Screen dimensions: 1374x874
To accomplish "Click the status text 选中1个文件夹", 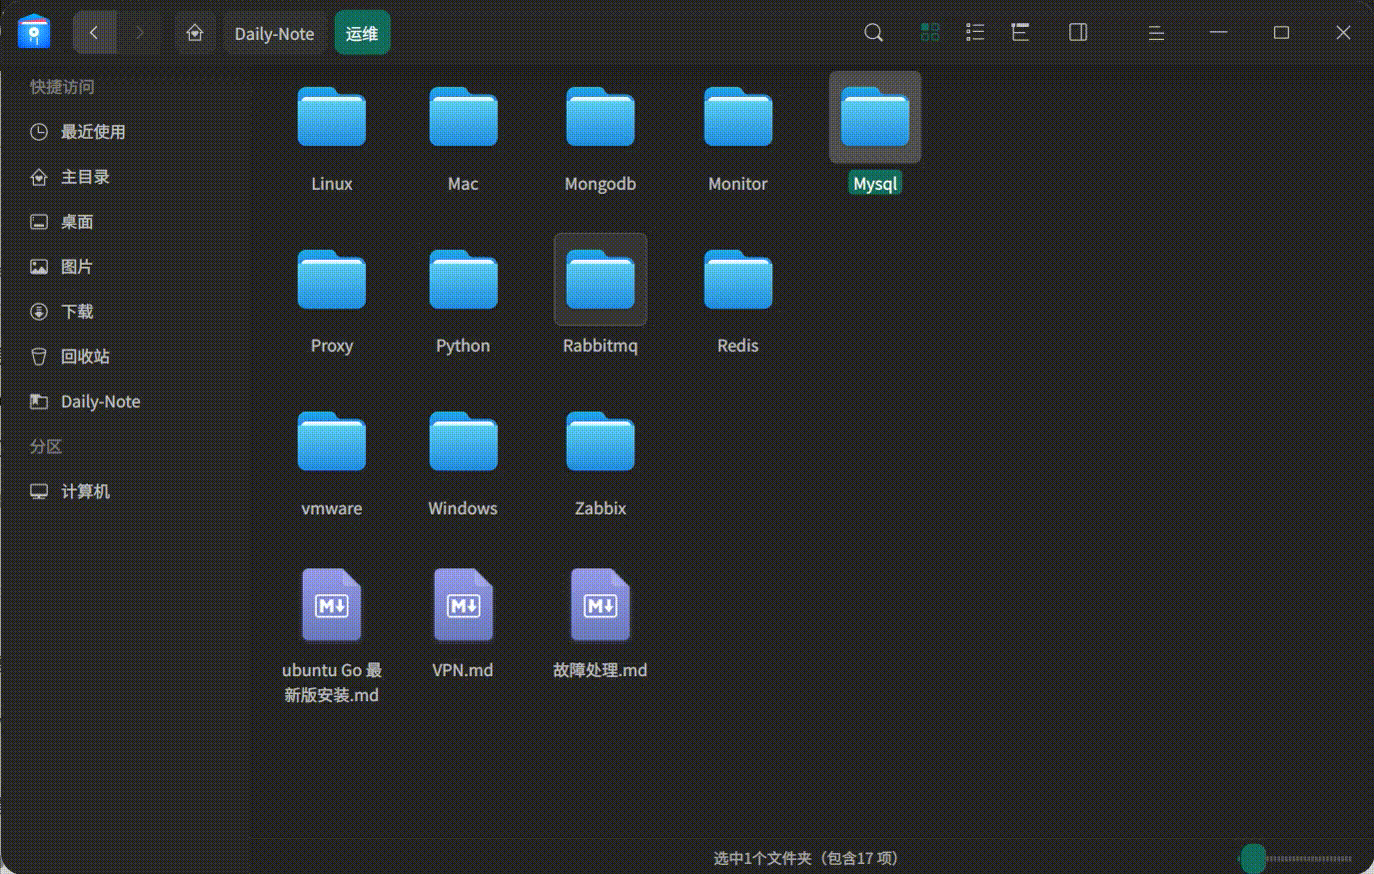I will coord(763,858).
